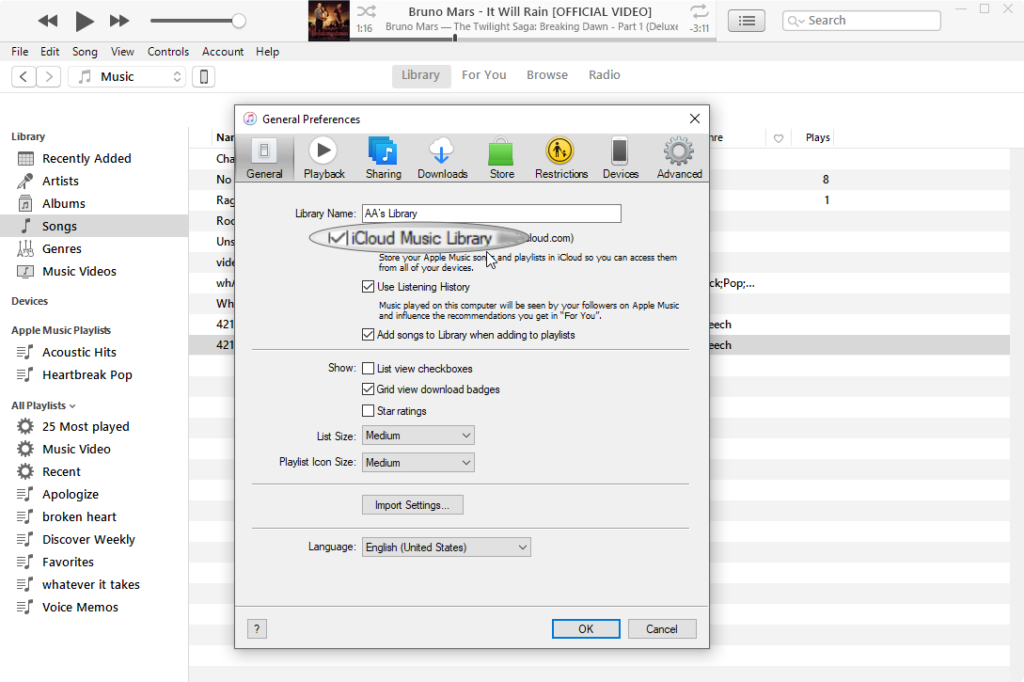Open the Controls menu

click(168, 52)
